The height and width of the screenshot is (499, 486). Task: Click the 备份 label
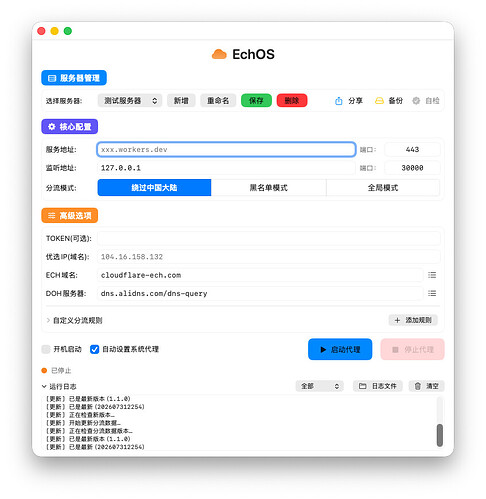pyautogui.click(x=396, y=101)
